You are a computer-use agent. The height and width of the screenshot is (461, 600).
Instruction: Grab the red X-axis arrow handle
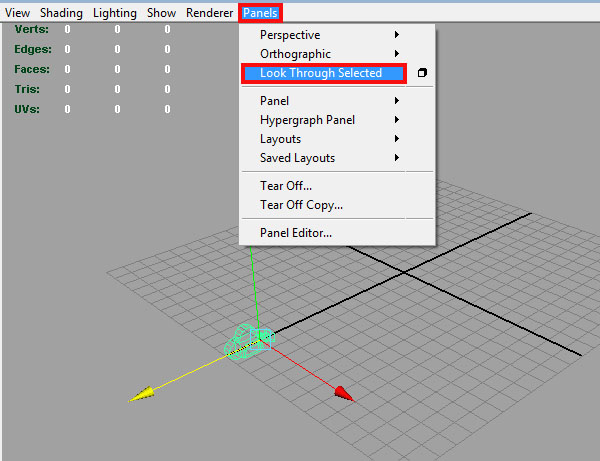click(344, 394)
